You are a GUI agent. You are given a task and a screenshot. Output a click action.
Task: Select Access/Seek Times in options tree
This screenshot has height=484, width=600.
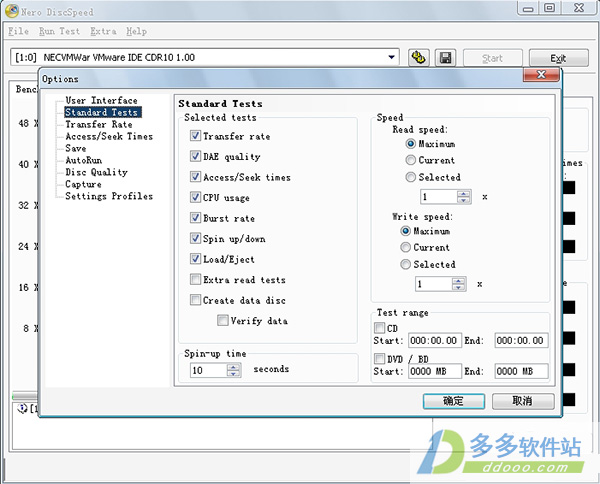click(109, 136)
